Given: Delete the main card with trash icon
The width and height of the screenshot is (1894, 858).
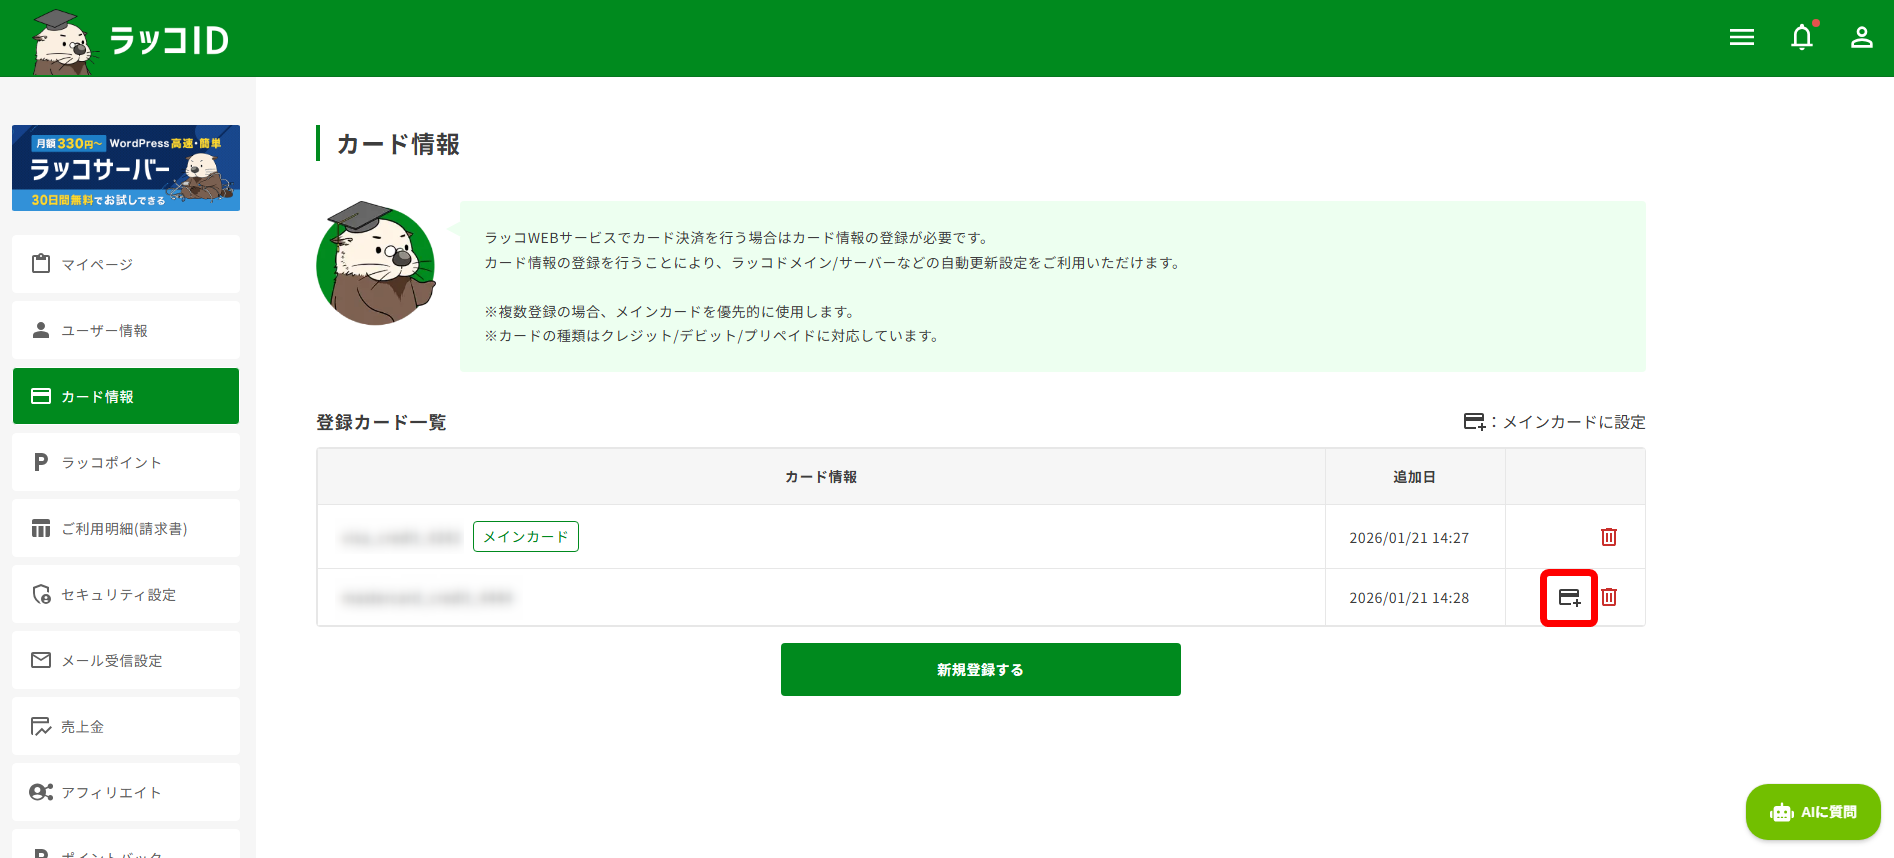Looking at the screenshot, I should [x=1609, y=537].
